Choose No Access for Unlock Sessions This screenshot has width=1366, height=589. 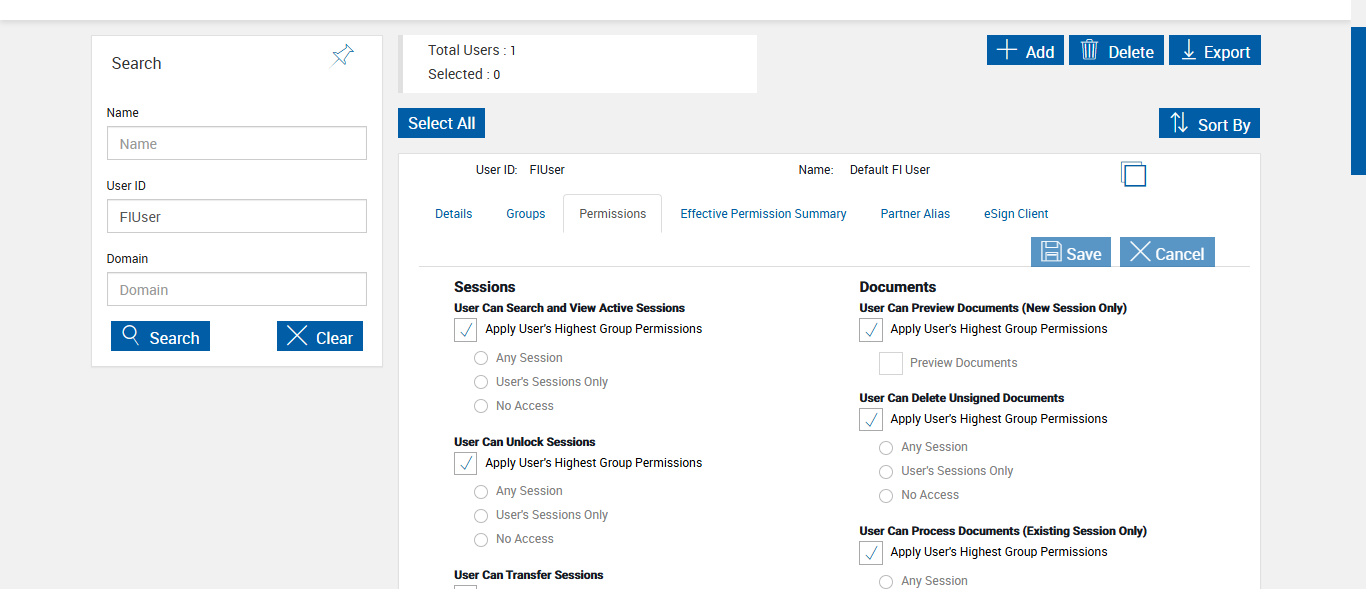point(481,540)
